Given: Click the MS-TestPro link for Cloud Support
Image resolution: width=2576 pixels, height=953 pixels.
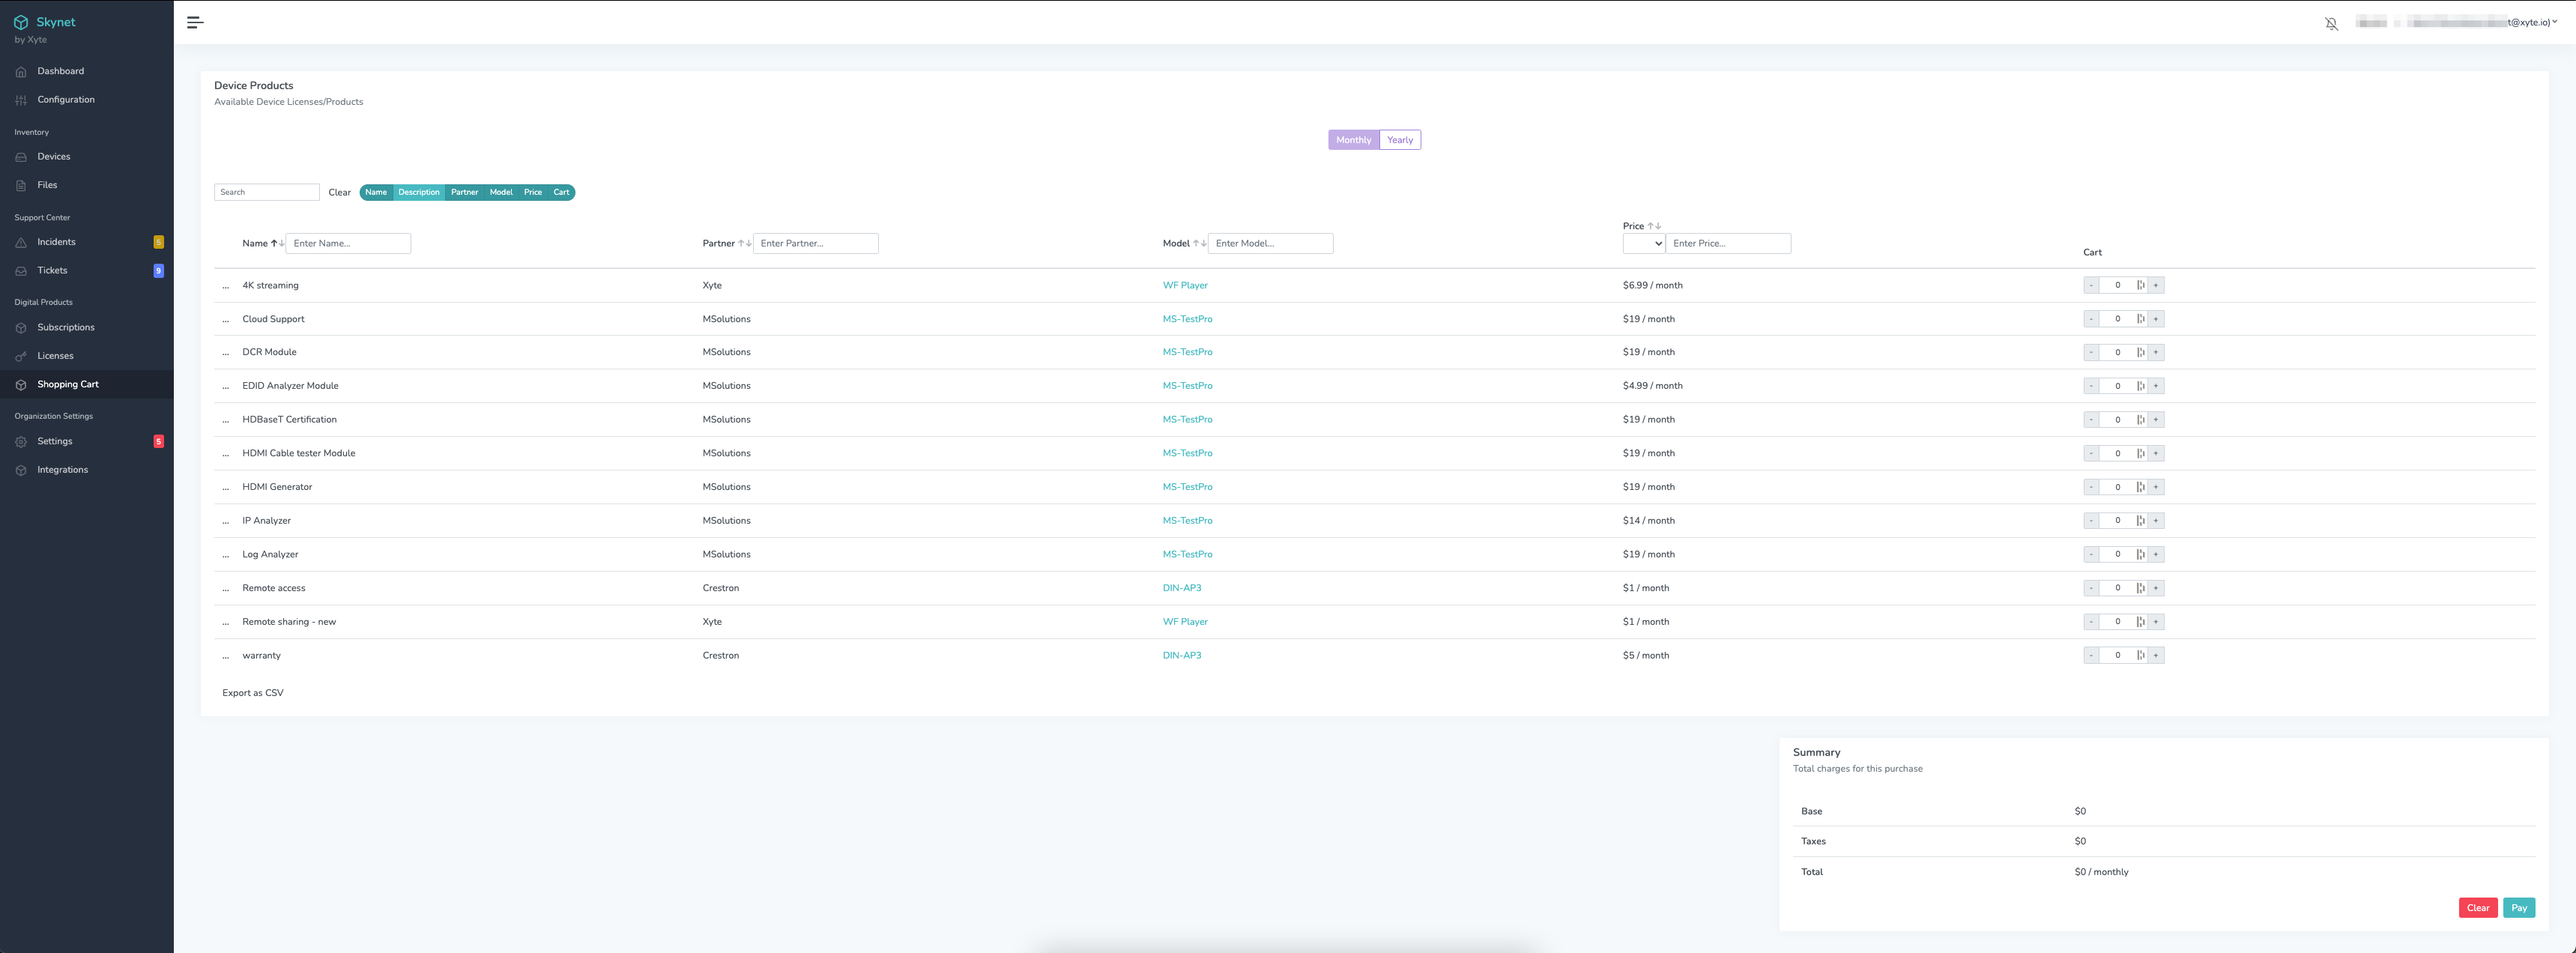Looking at the screenshot, I should tap(1187, 319).
